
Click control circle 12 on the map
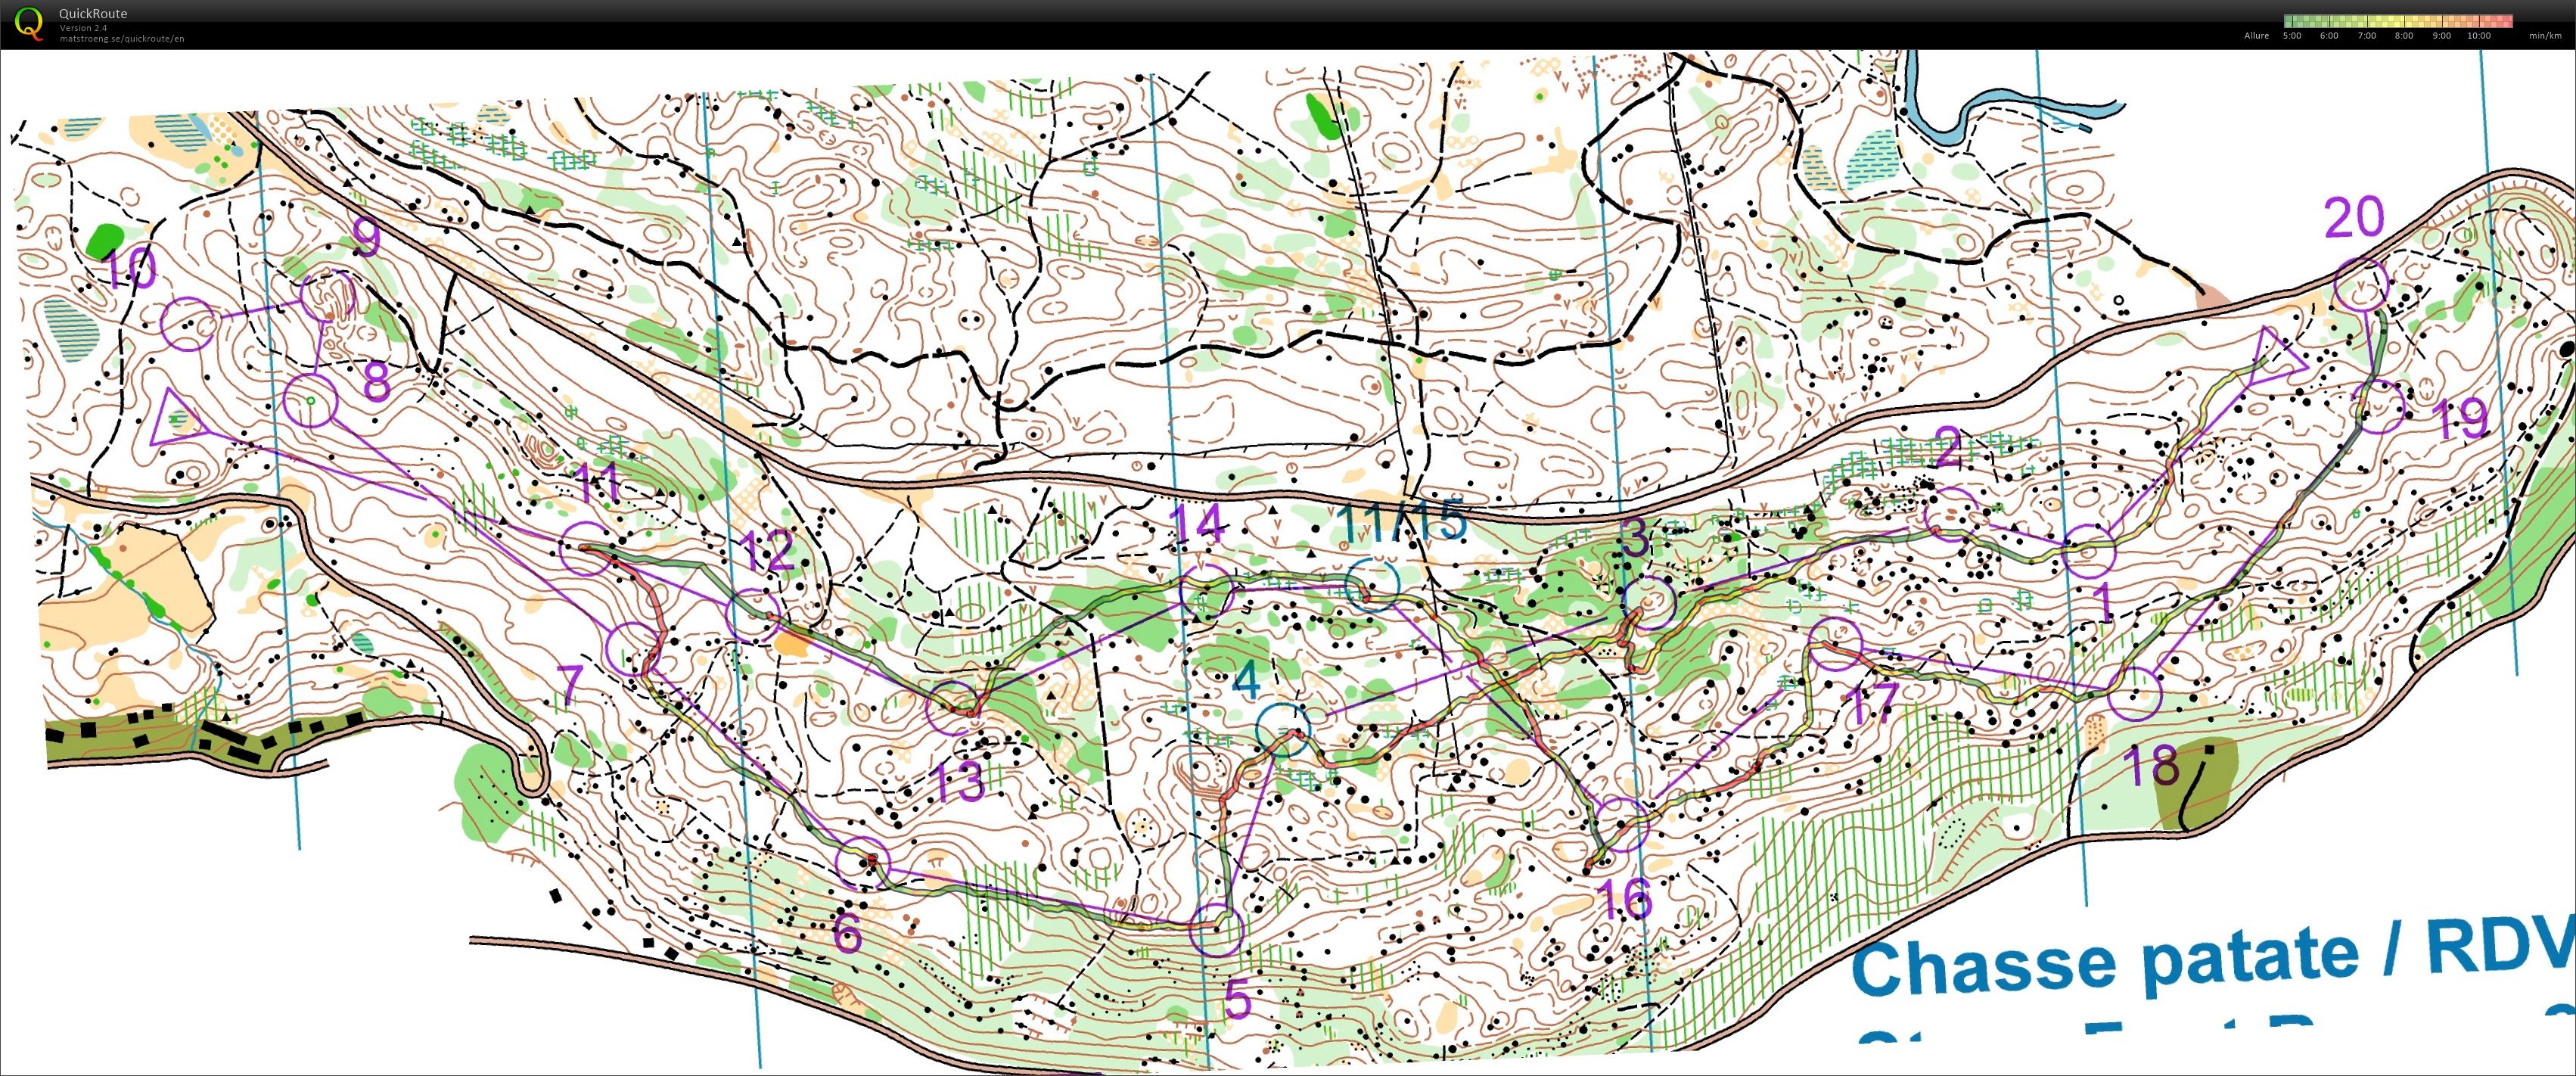point(754,615)
